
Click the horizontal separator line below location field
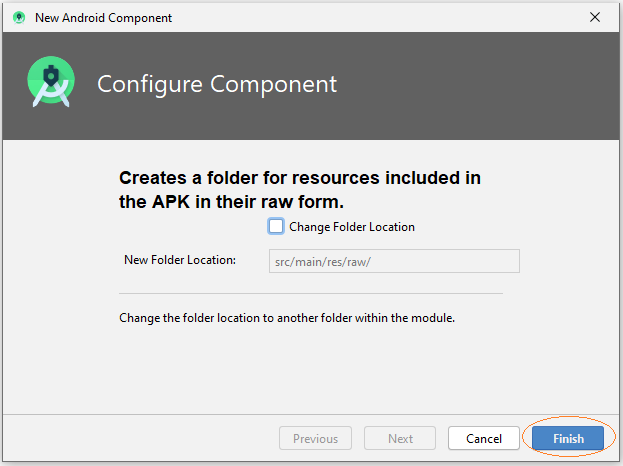311,294
